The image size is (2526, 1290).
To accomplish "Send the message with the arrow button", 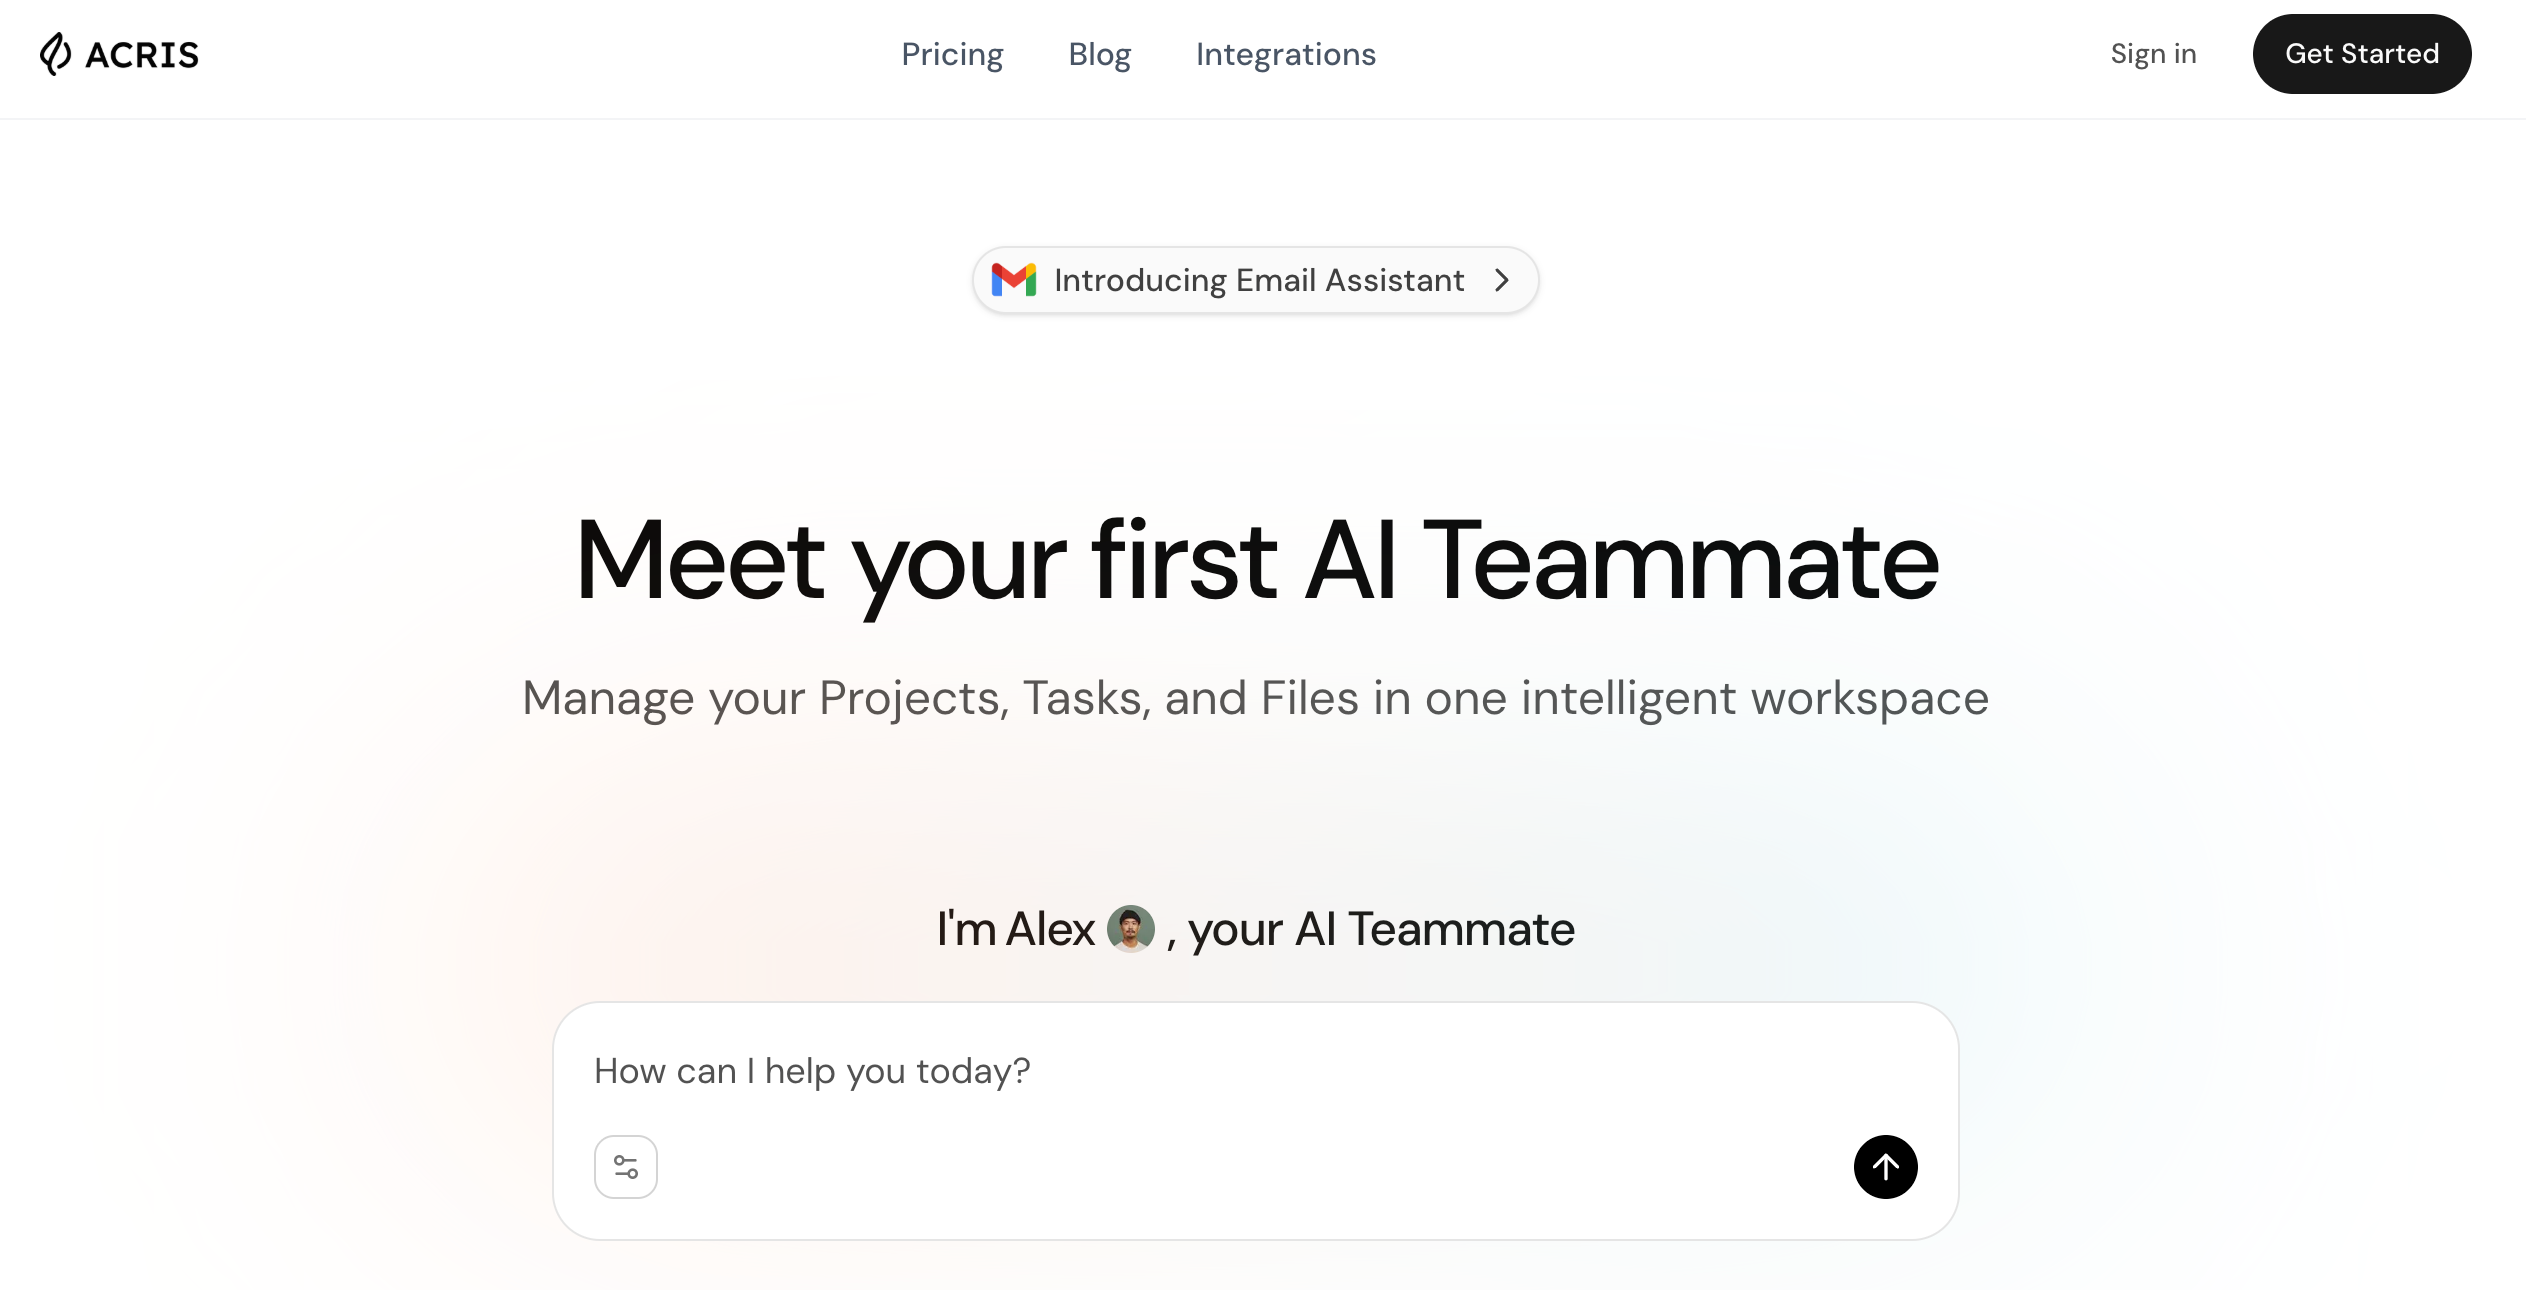I will tap(1885, 1167).
